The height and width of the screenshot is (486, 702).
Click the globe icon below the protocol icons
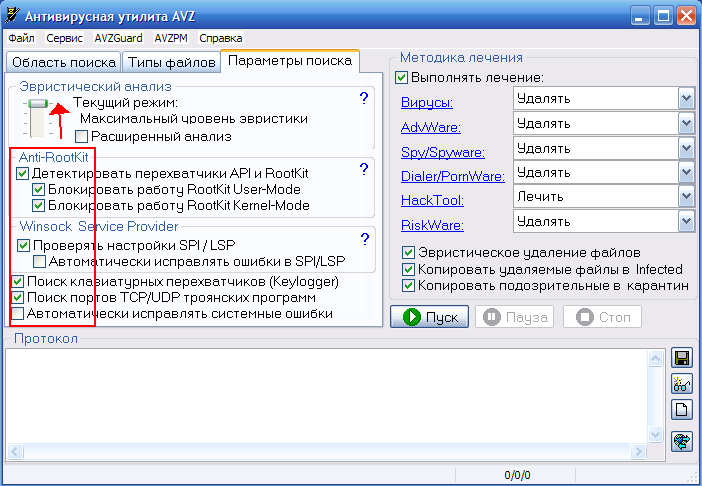click(681, 441)
